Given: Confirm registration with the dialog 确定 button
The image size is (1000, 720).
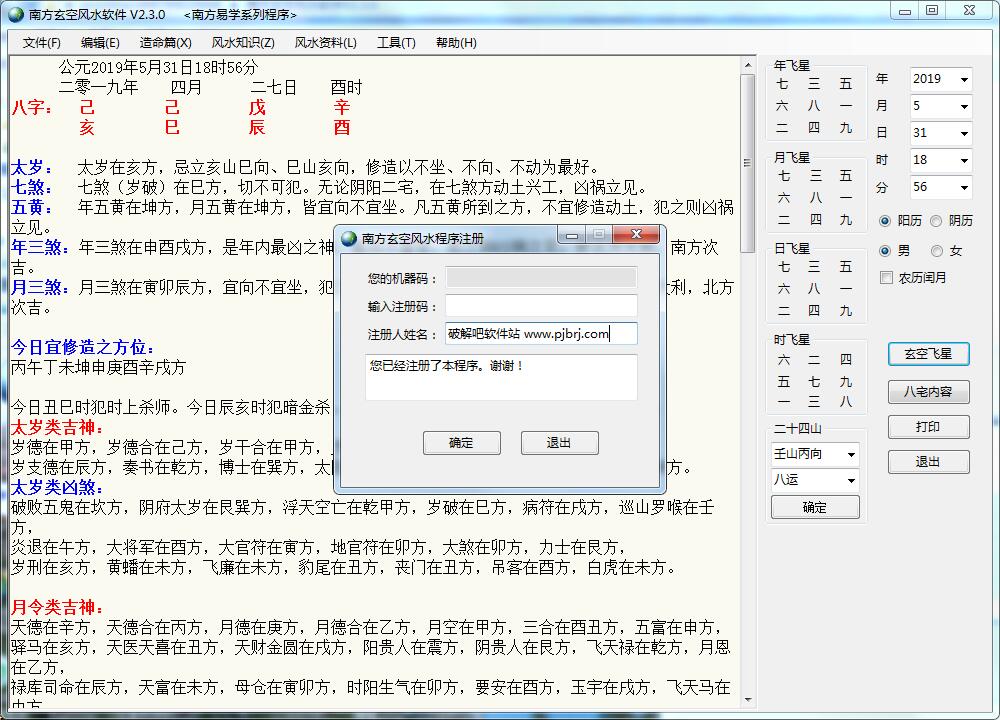Looking at the screenshot, I should pos(462,443).
